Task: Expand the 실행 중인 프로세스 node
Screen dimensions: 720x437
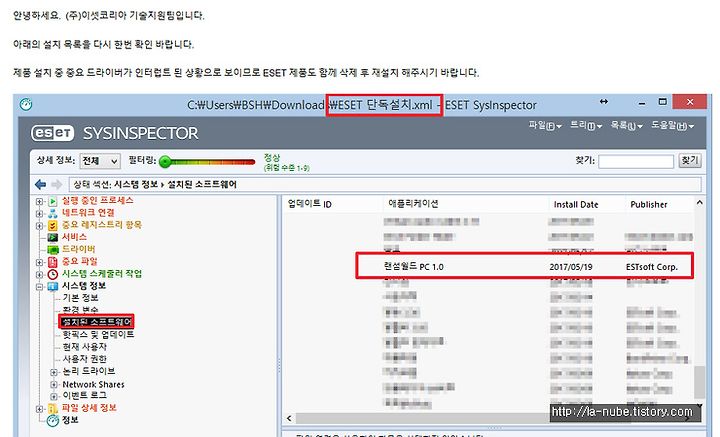Action: point(39,202)
